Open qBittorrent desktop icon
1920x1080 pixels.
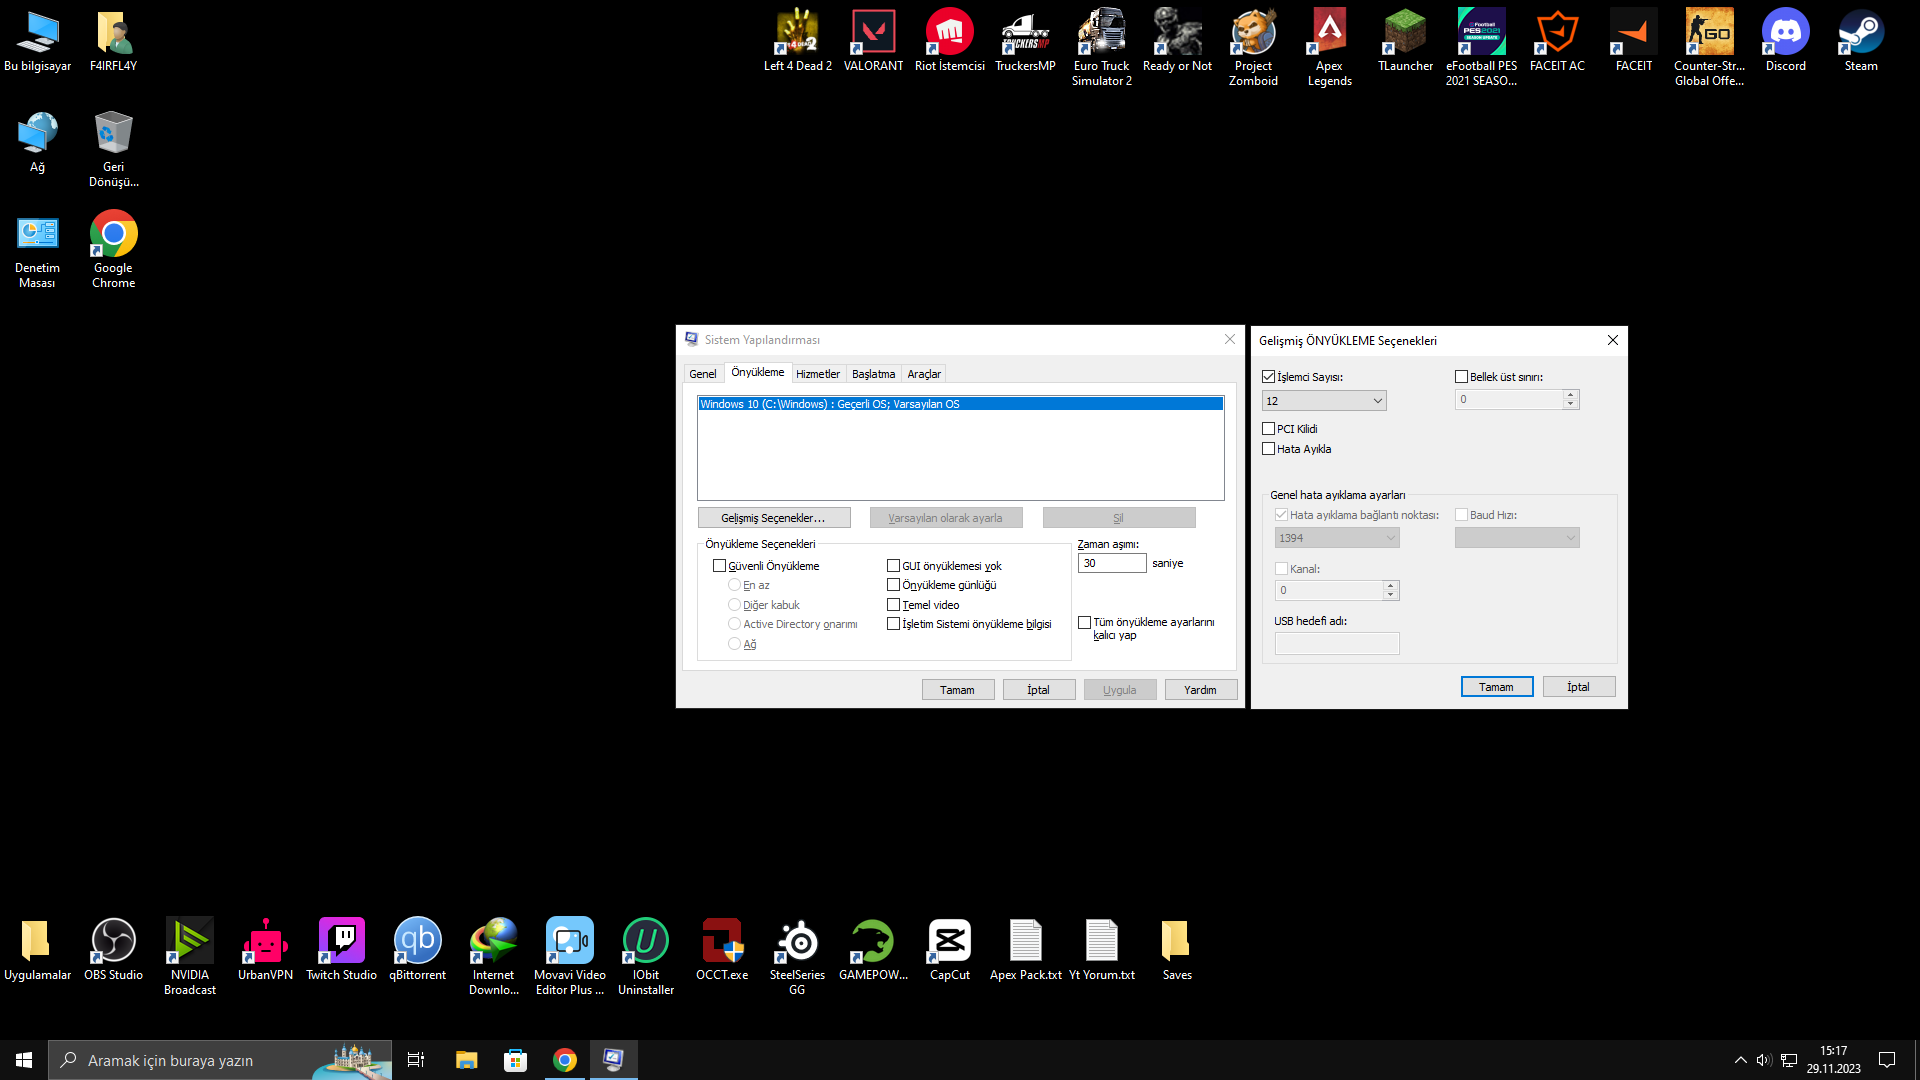click(417, 949)
